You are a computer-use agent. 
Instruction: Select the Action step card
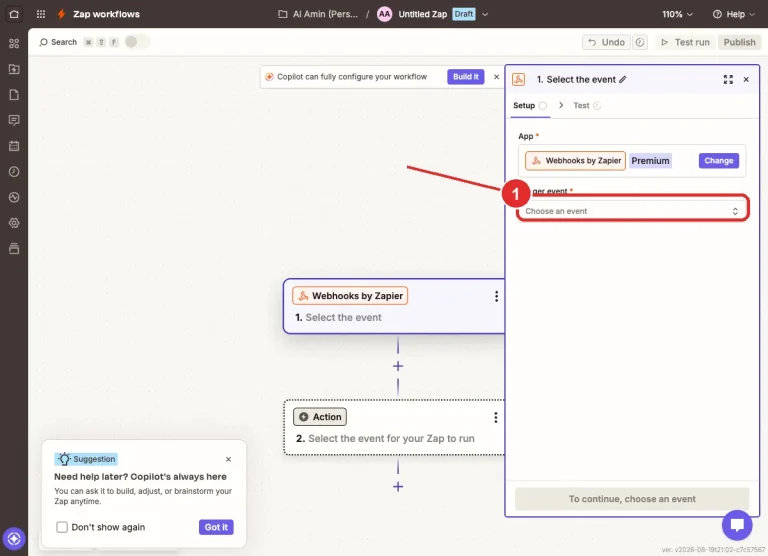click(x=394, y=428)
